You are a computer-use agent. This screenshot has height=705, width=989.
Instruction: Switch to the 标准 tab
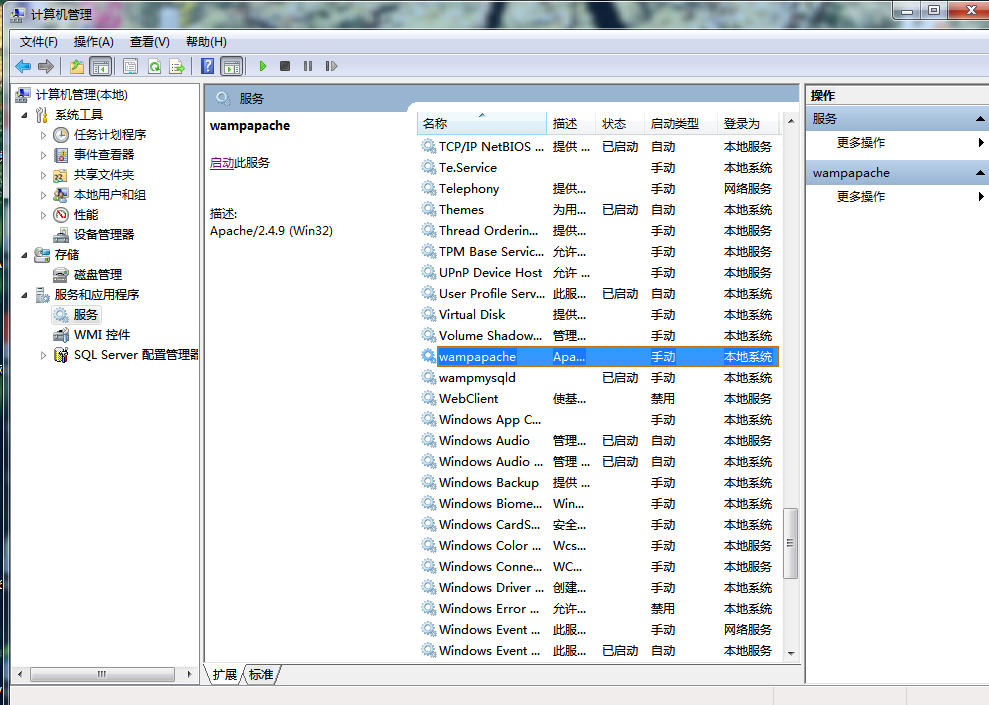pyautogui.click(x=261, y=675)
